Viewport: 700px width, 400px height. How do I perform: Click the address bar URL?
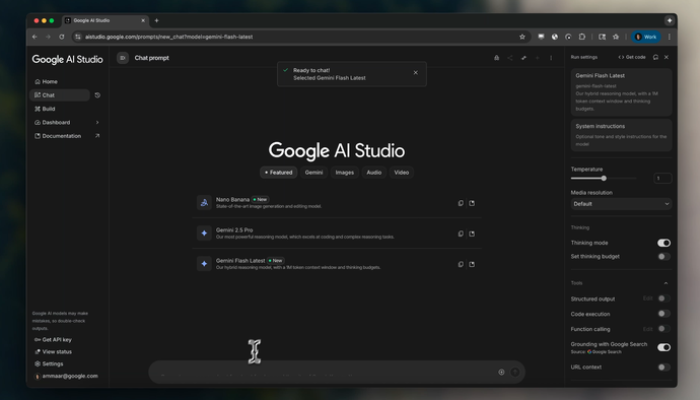click(169, 37)
